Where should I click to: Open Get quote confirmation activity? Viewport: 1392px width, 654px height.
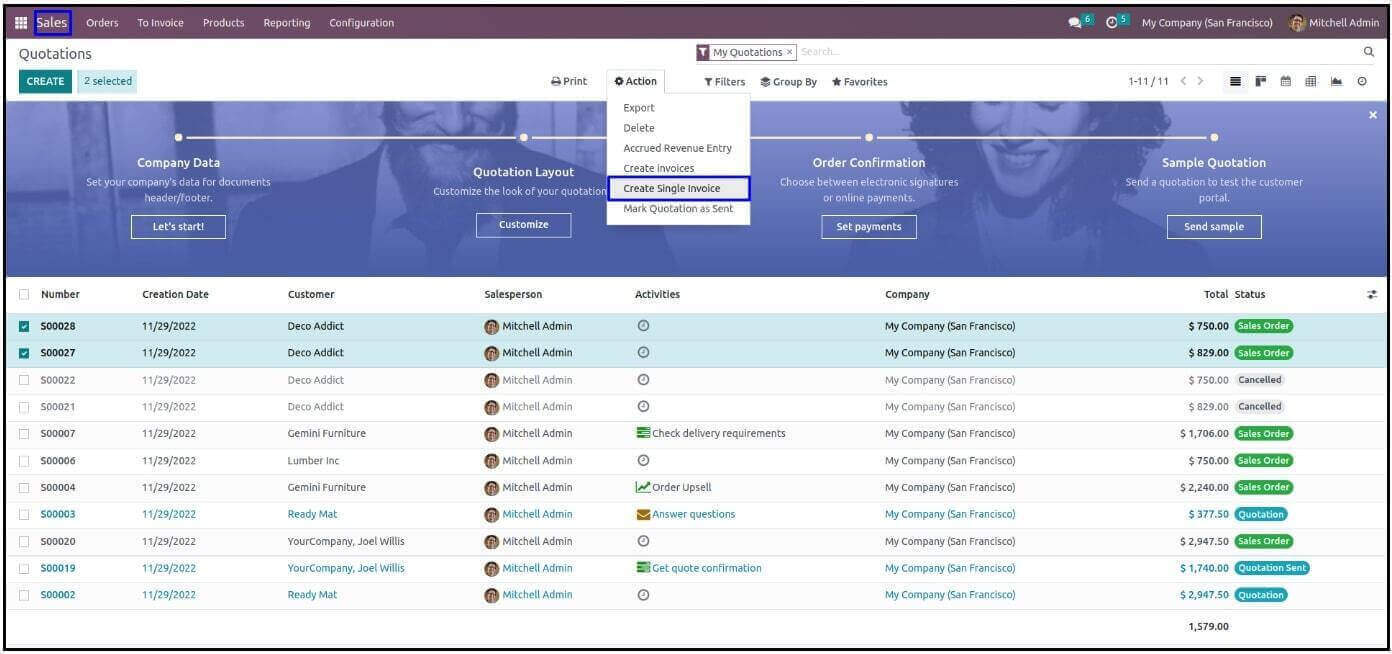699,568
